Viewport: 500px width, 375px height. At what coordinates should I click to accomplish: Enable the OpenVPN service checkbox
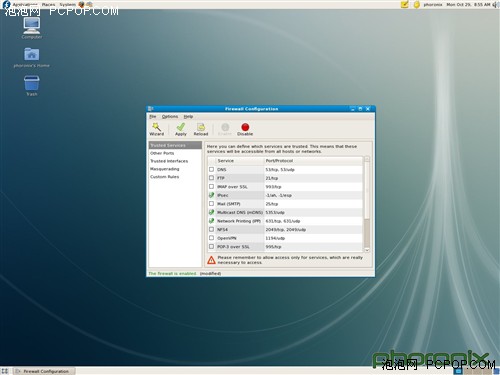click(211, 238)
